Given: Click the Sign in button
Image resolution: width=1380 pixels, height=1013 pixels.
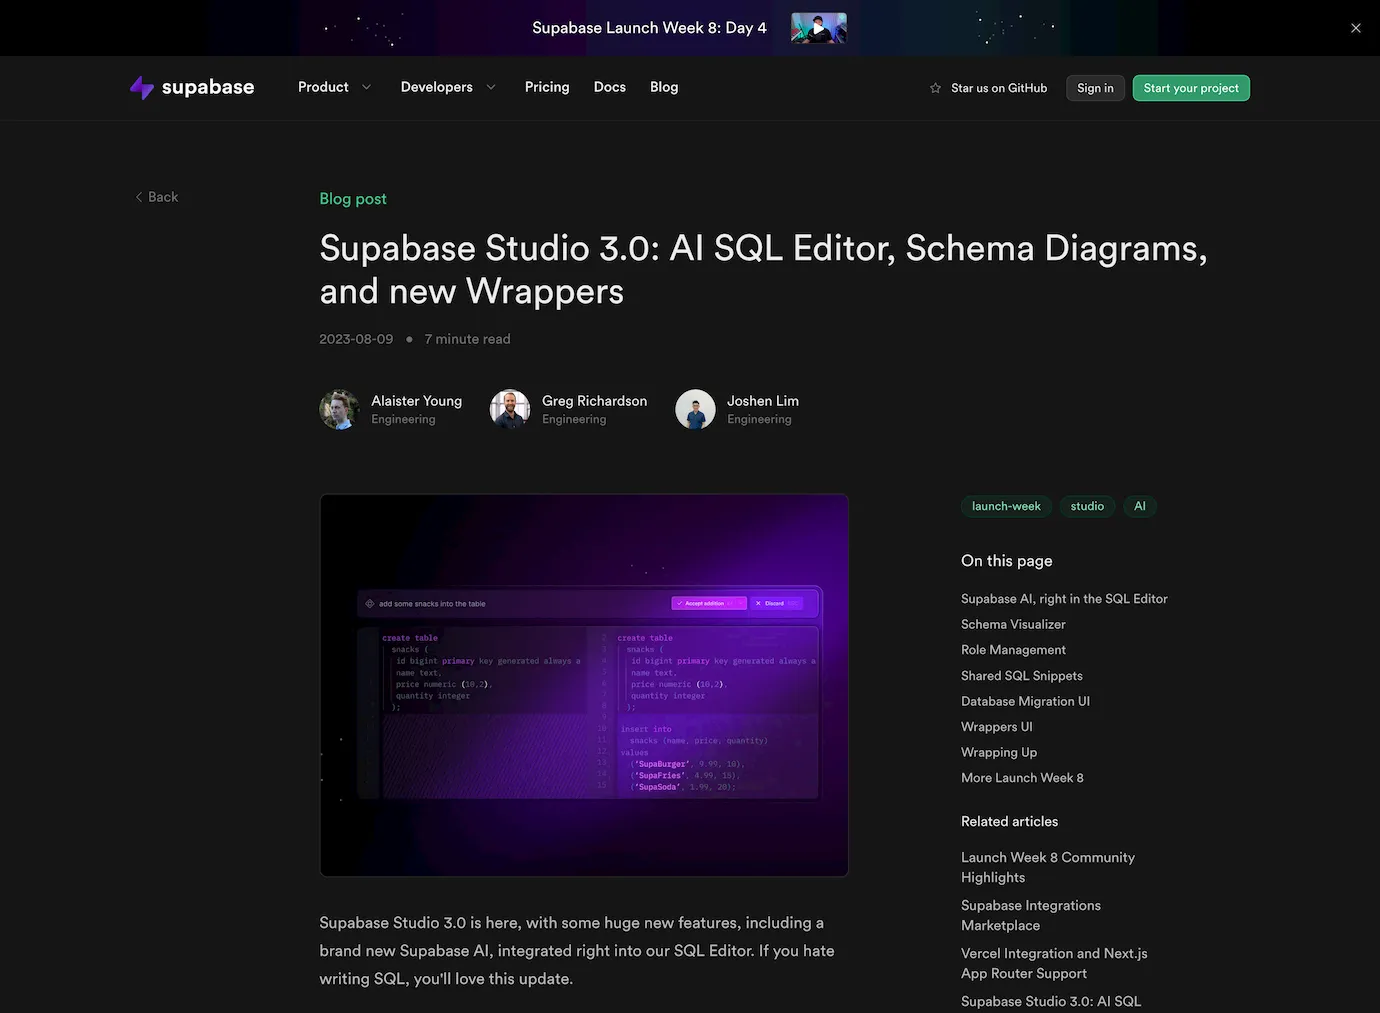Looking at the screenshot, I should (1095, 88).
